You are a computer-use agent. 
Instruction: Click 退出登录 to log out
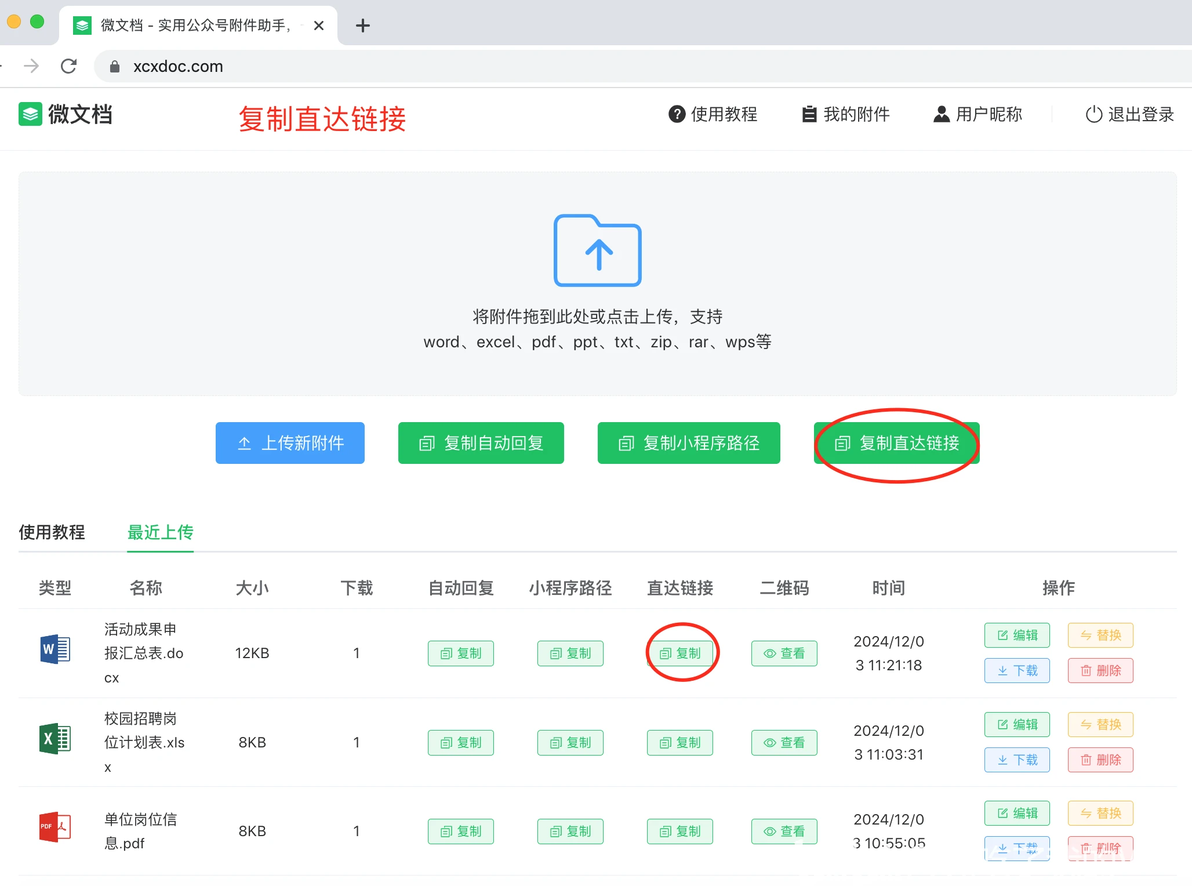click(1130, 114)
